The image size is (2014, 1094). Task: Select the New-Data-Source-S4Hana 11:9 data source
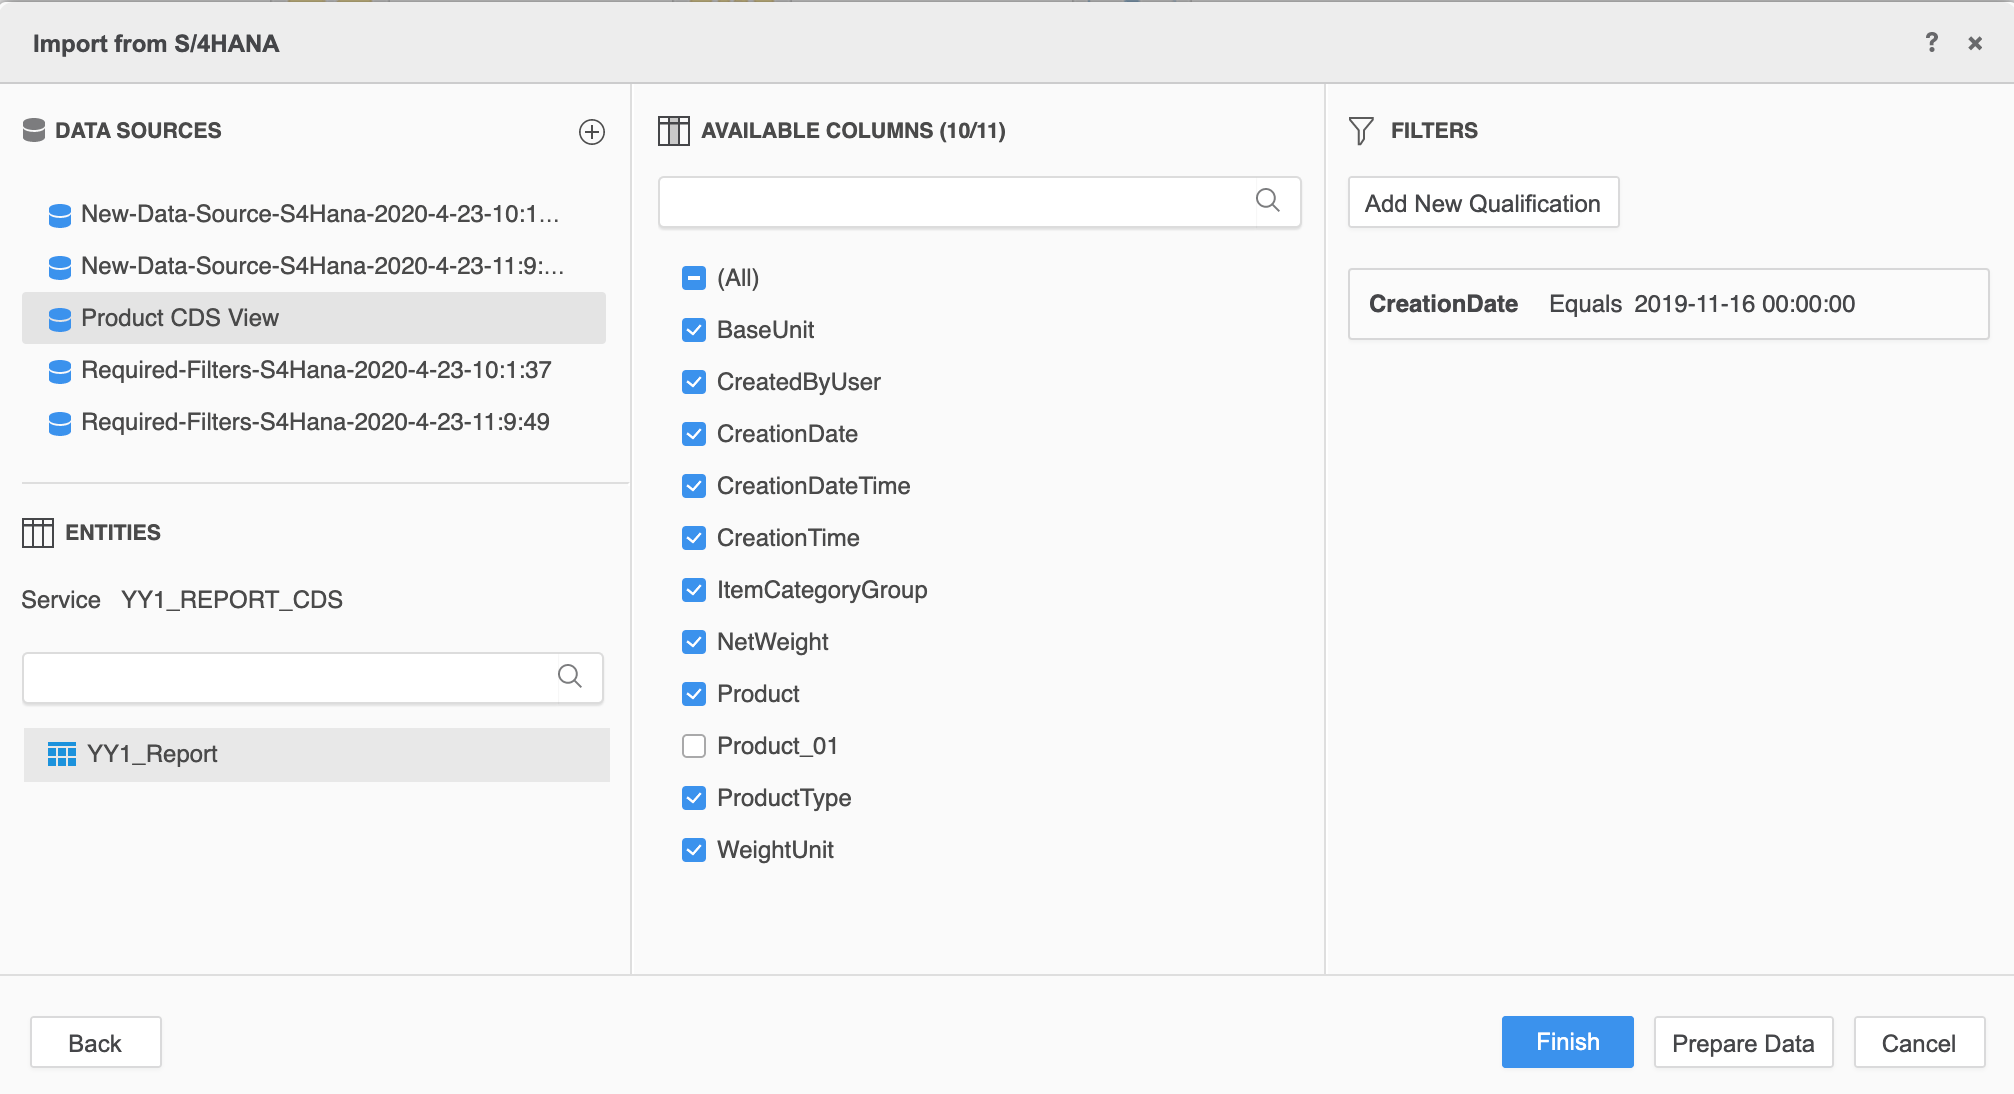321,266
